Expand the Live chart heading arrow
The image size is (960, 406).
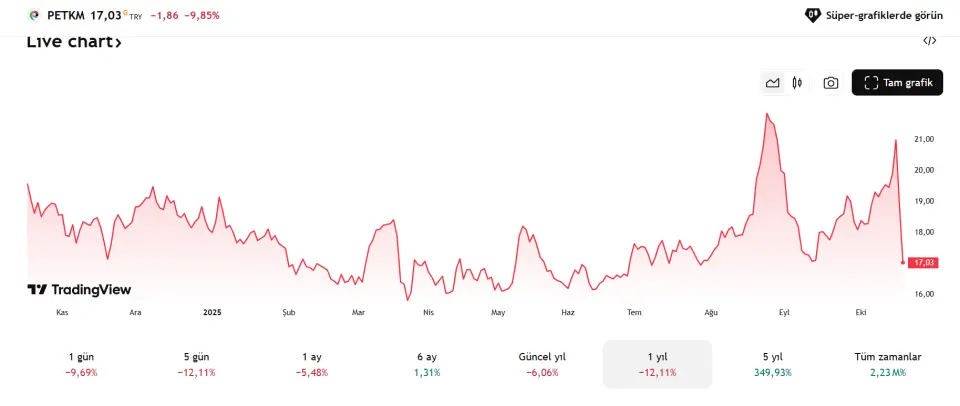[118, 43]
